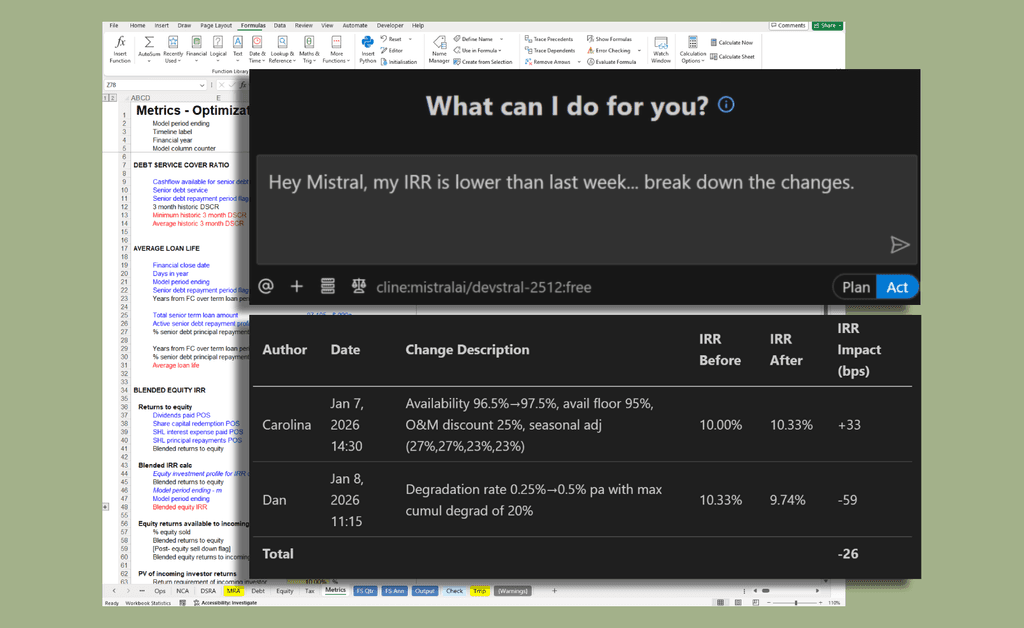
Task: Open Recently Used functions
Action: 173,50
